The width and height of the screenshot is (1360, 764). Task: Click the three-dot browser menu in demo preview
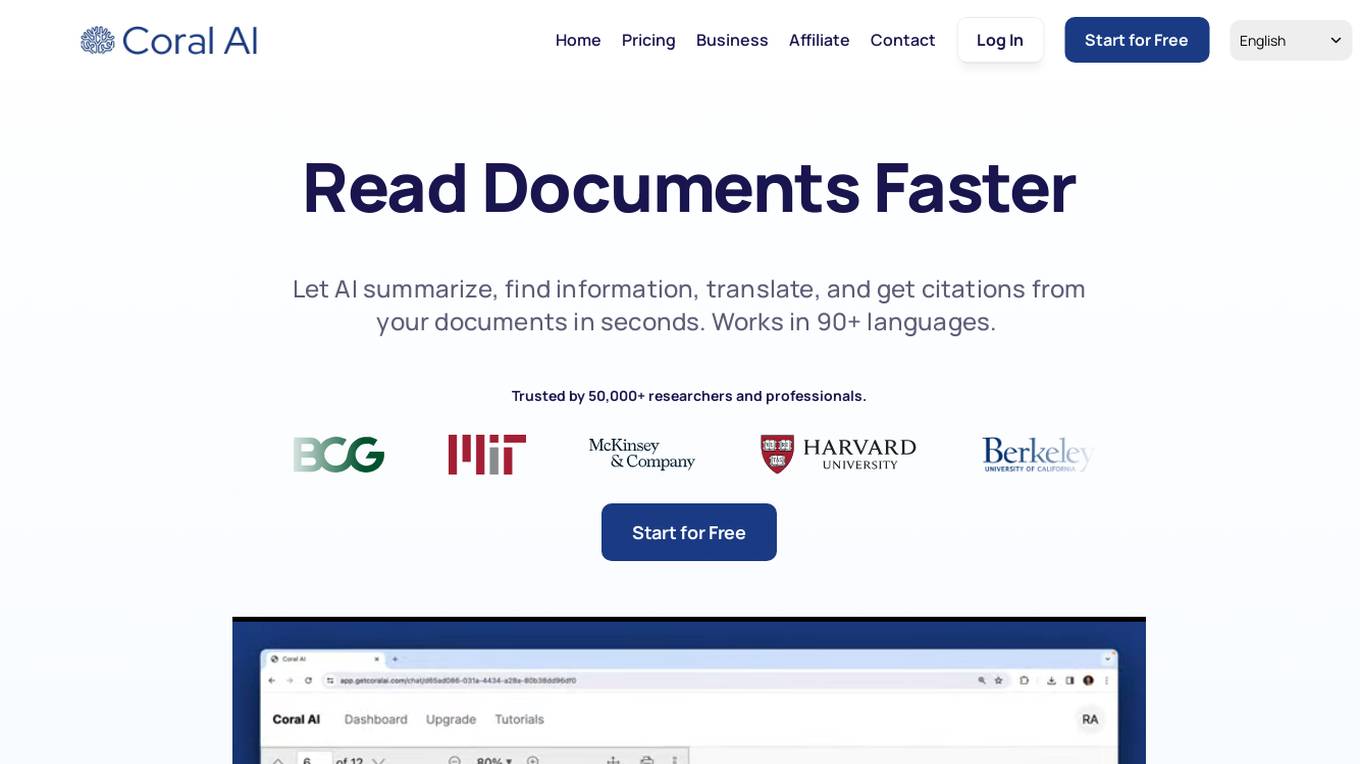(1106, 680)
